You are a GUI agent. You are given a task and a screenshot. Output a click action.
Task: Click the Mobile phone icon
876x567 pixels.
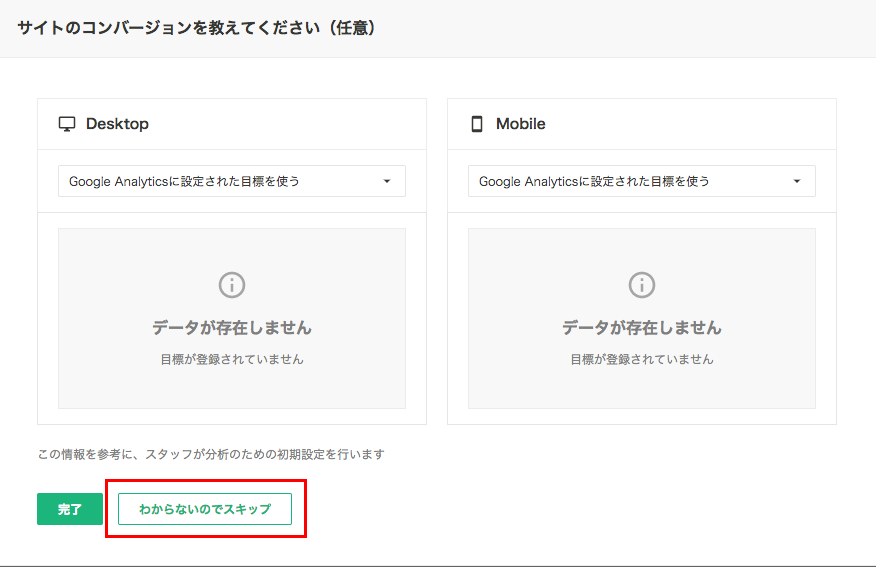pyautogui.click(x=477, y=124)
